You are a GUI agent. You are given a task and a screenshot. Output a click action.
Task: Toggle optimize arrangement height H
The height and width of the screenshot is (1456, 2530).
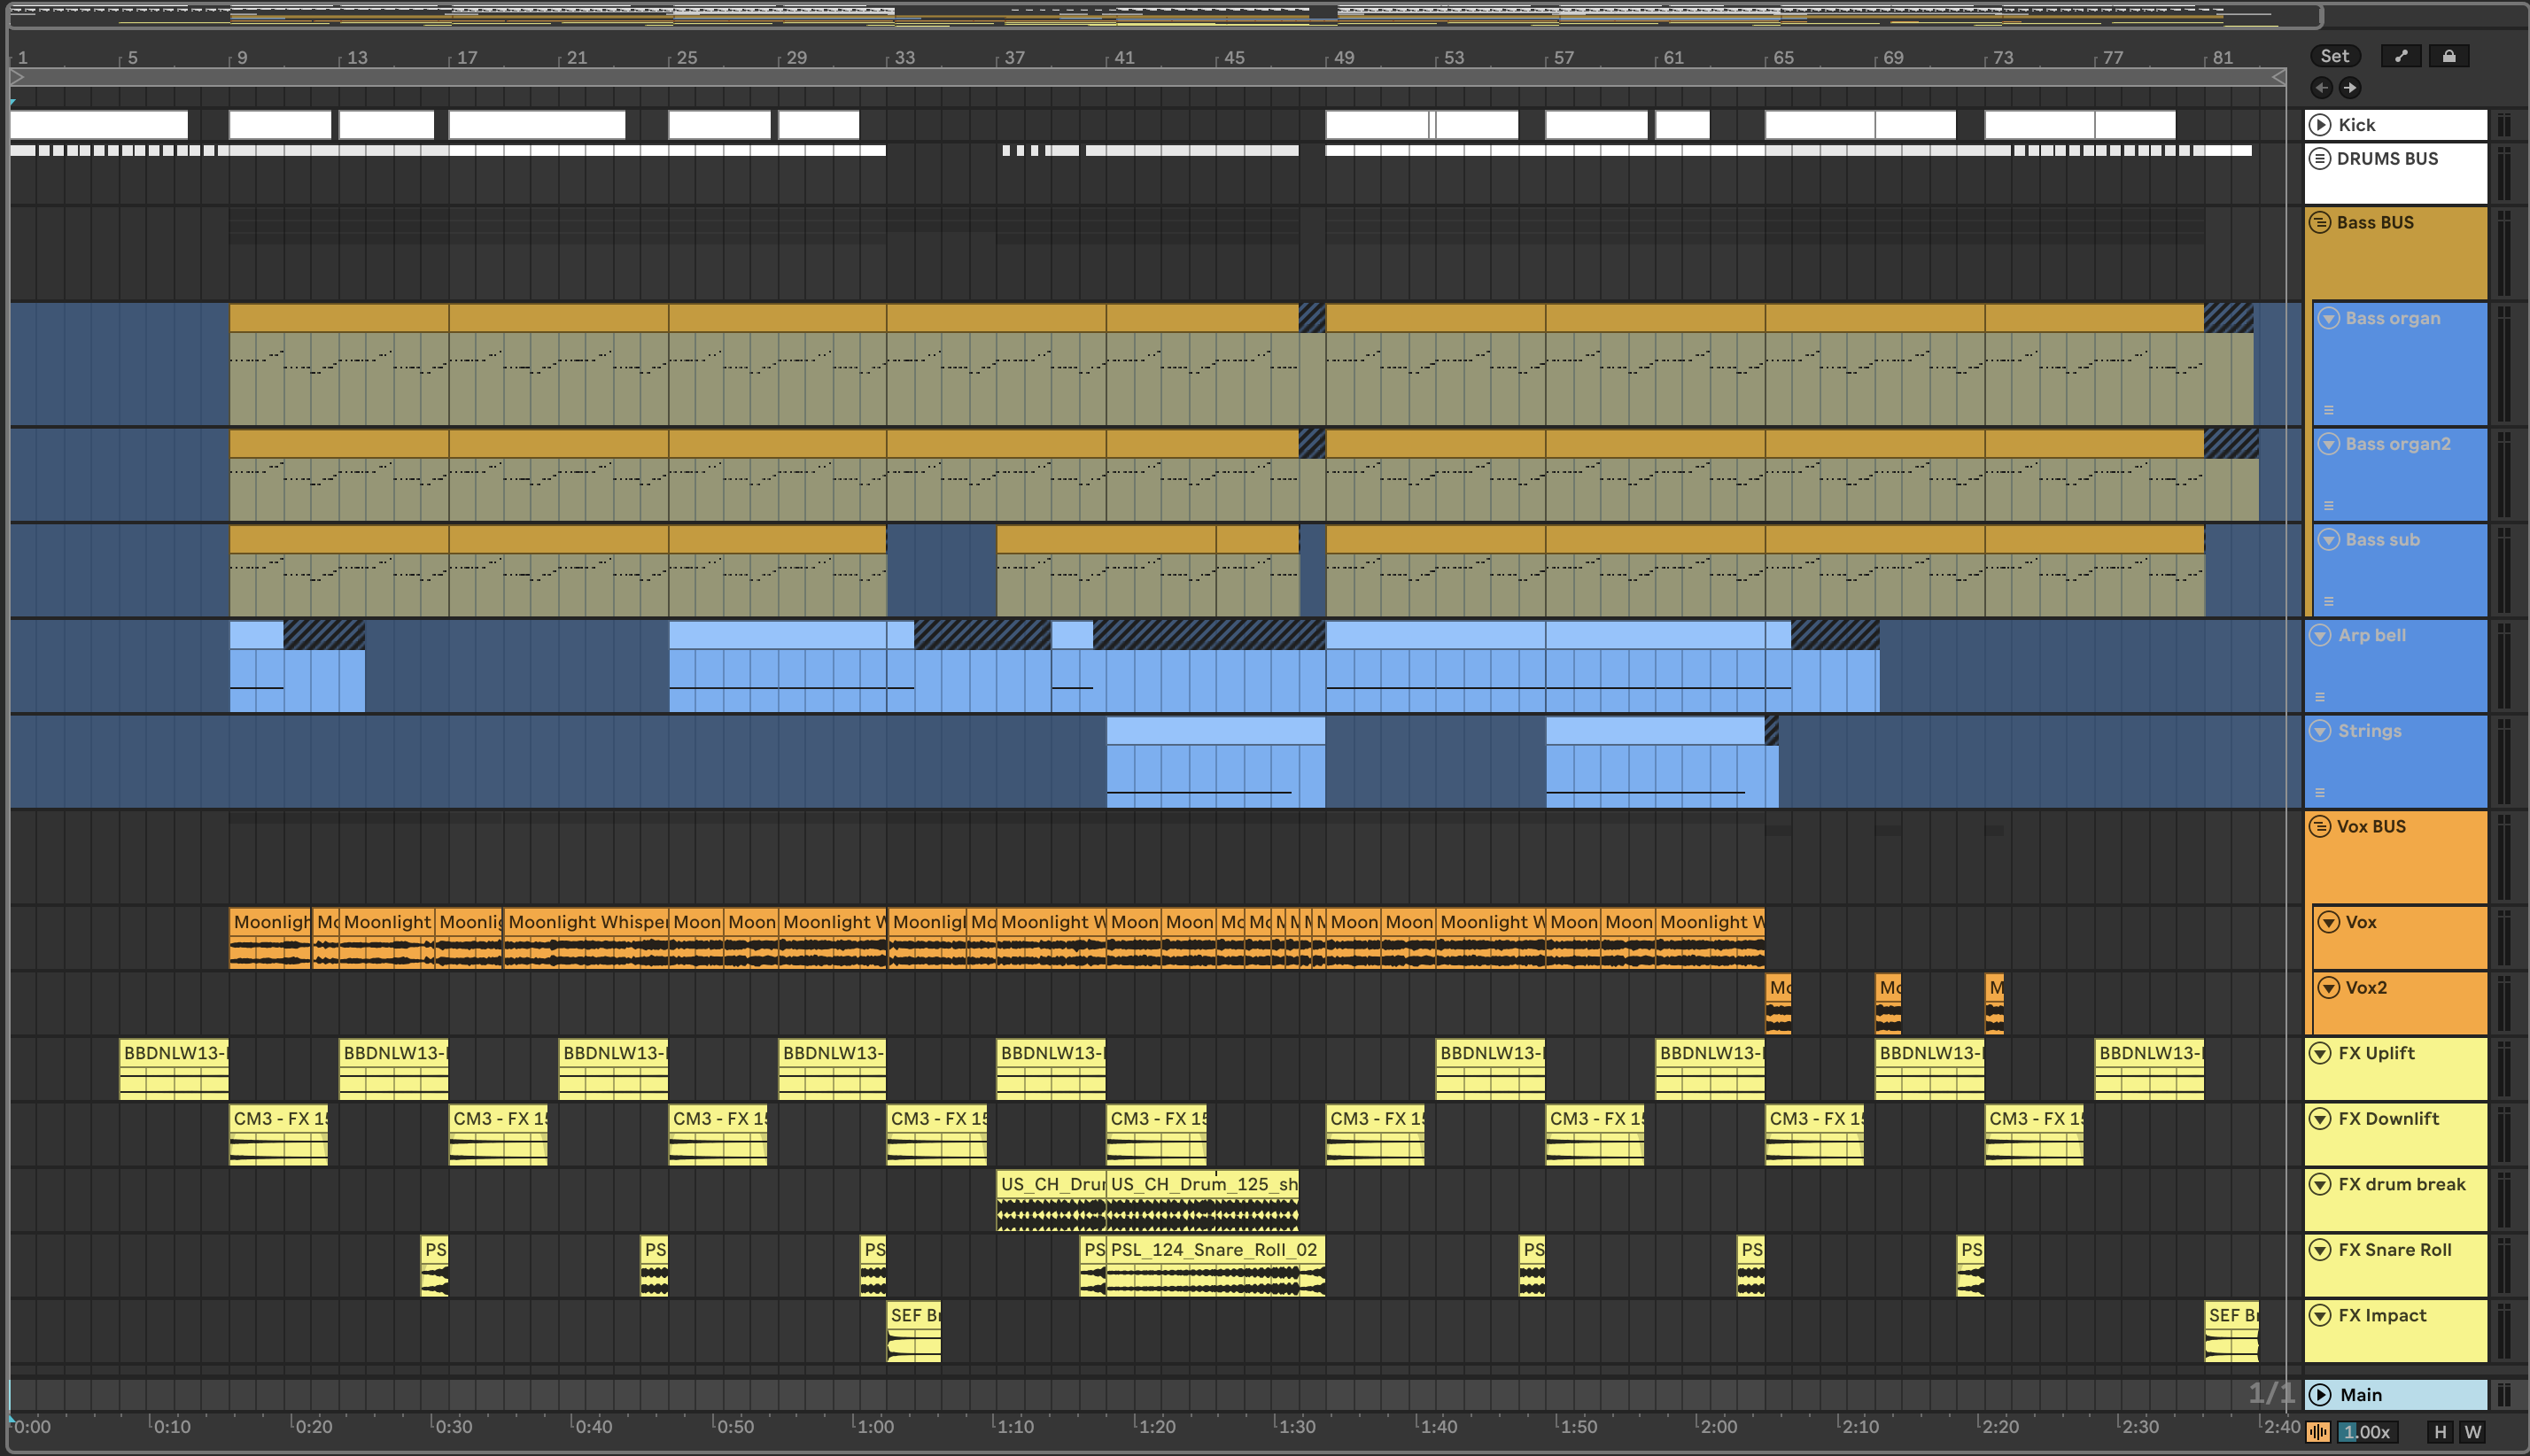point(2440,1432)
